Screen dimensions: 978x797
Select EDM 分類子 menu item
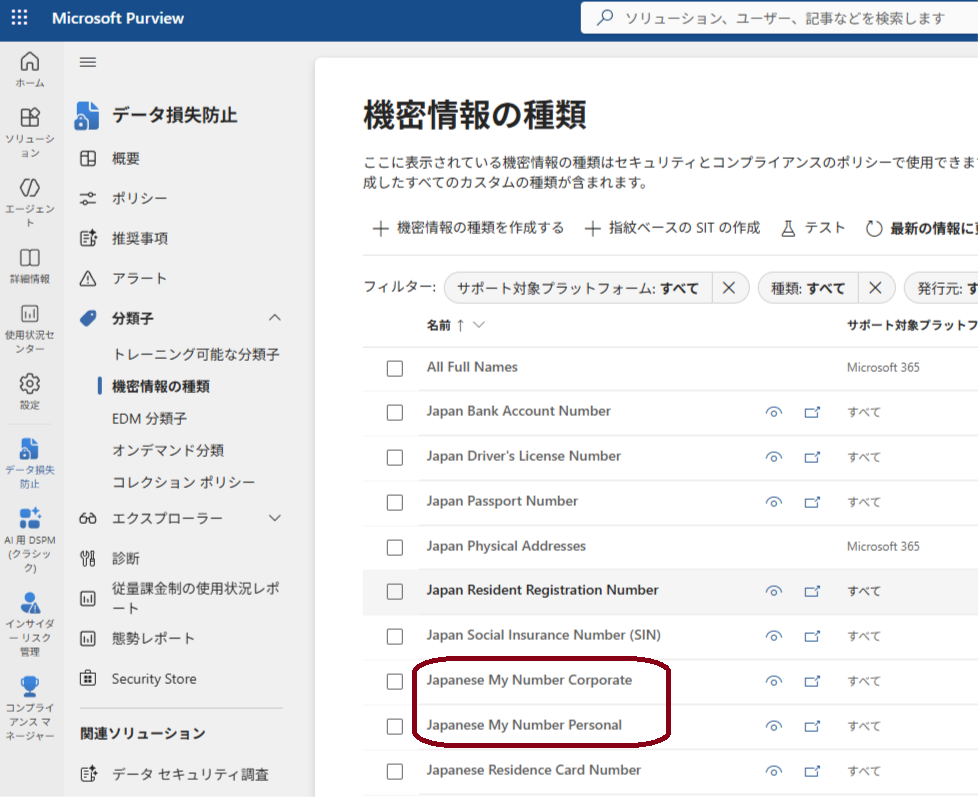[x=149, y=418]
